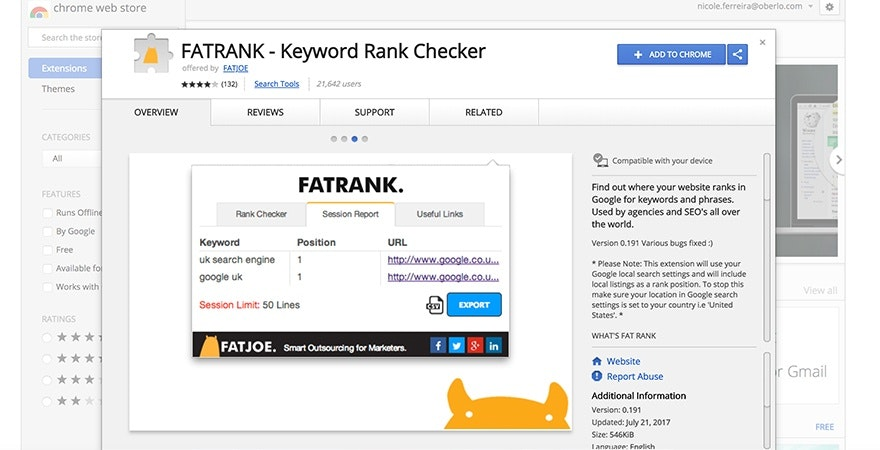Click the CSV export file icon
Image resolution: width=880 pixels, height=450 pixels.
coord(434,305)
